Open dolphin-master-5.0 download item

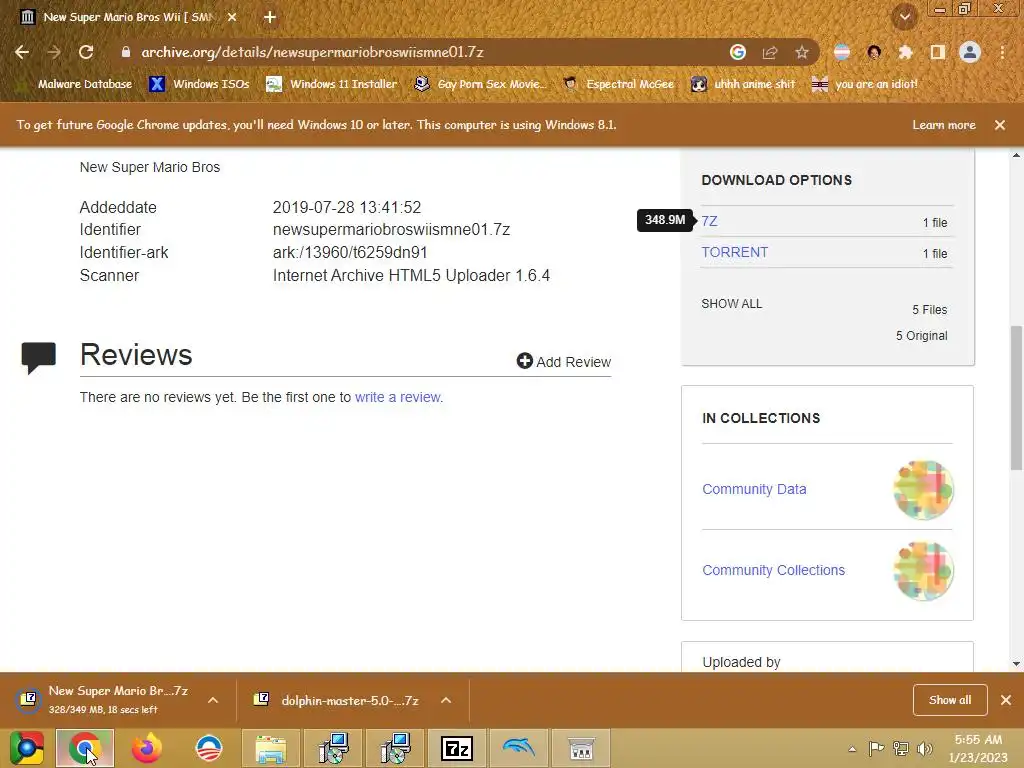(x=338, y=700)
